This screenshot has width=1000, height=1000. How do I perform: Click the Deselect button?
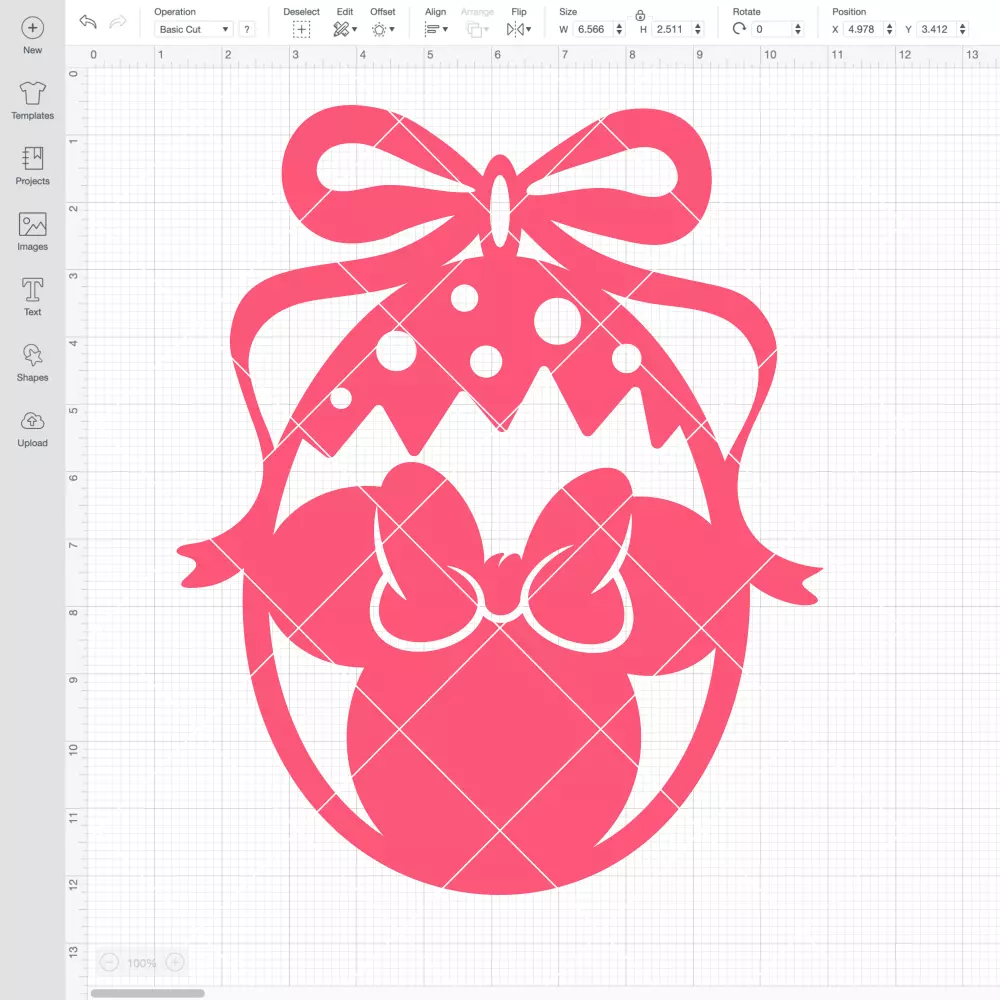tap(301, 29)
